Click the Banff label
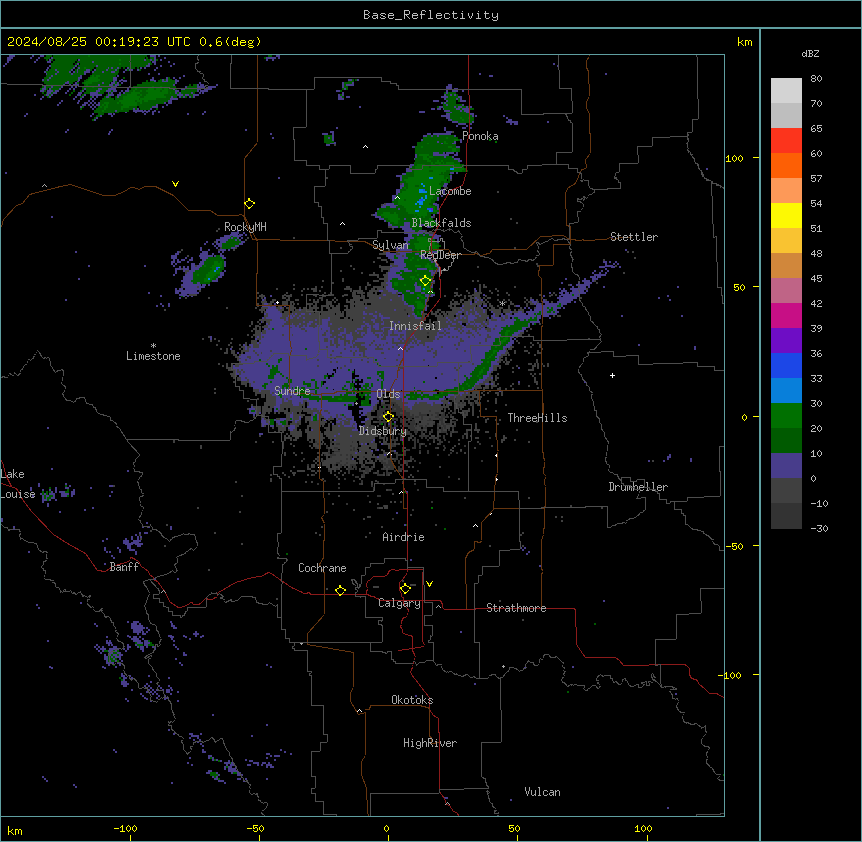This screenshot has height=842, width=862. [x=124, y=567]
